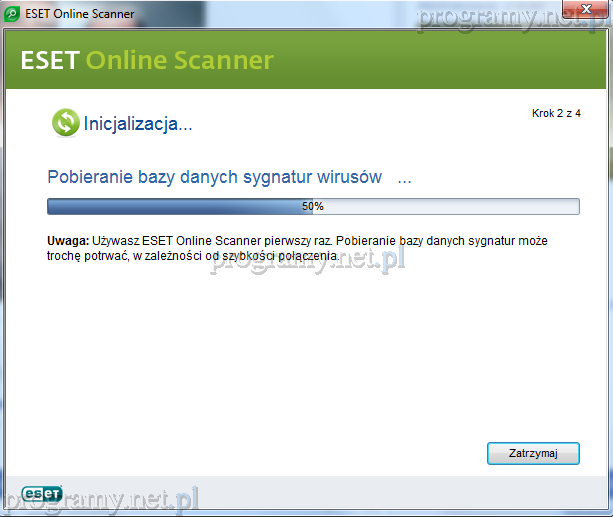Click the green Inicjalizacja refresh icon
The width and height of the screenshot is (613, 517).
click(65, 123)
